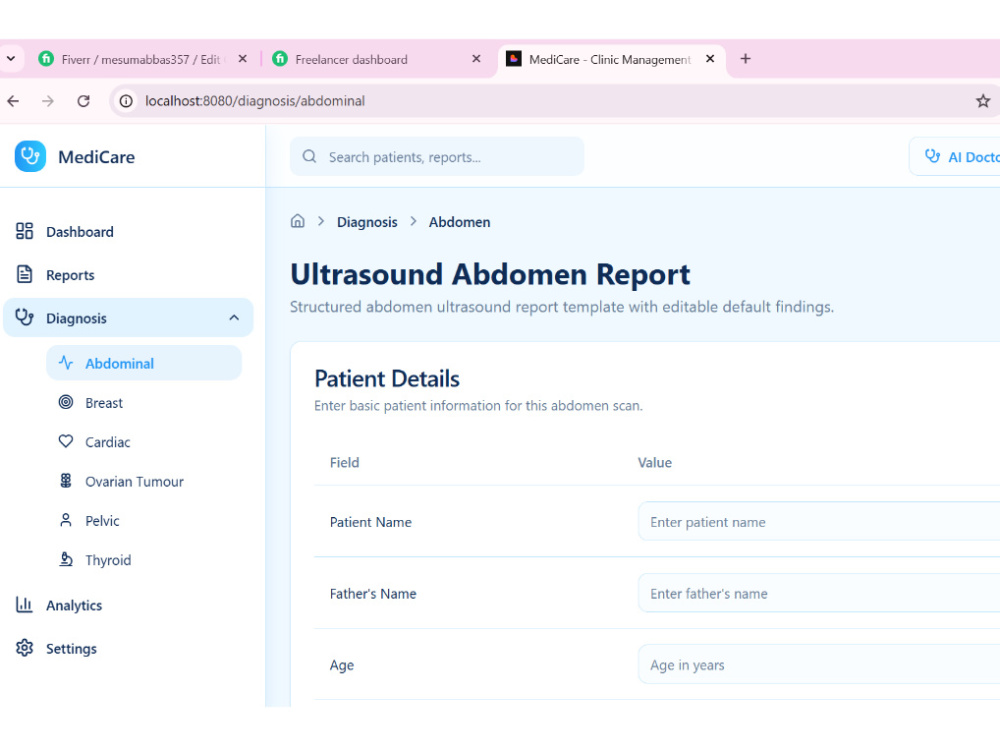
Task: Select Ovarian Tumour diagnosis item
Action: tap(143, 482)
